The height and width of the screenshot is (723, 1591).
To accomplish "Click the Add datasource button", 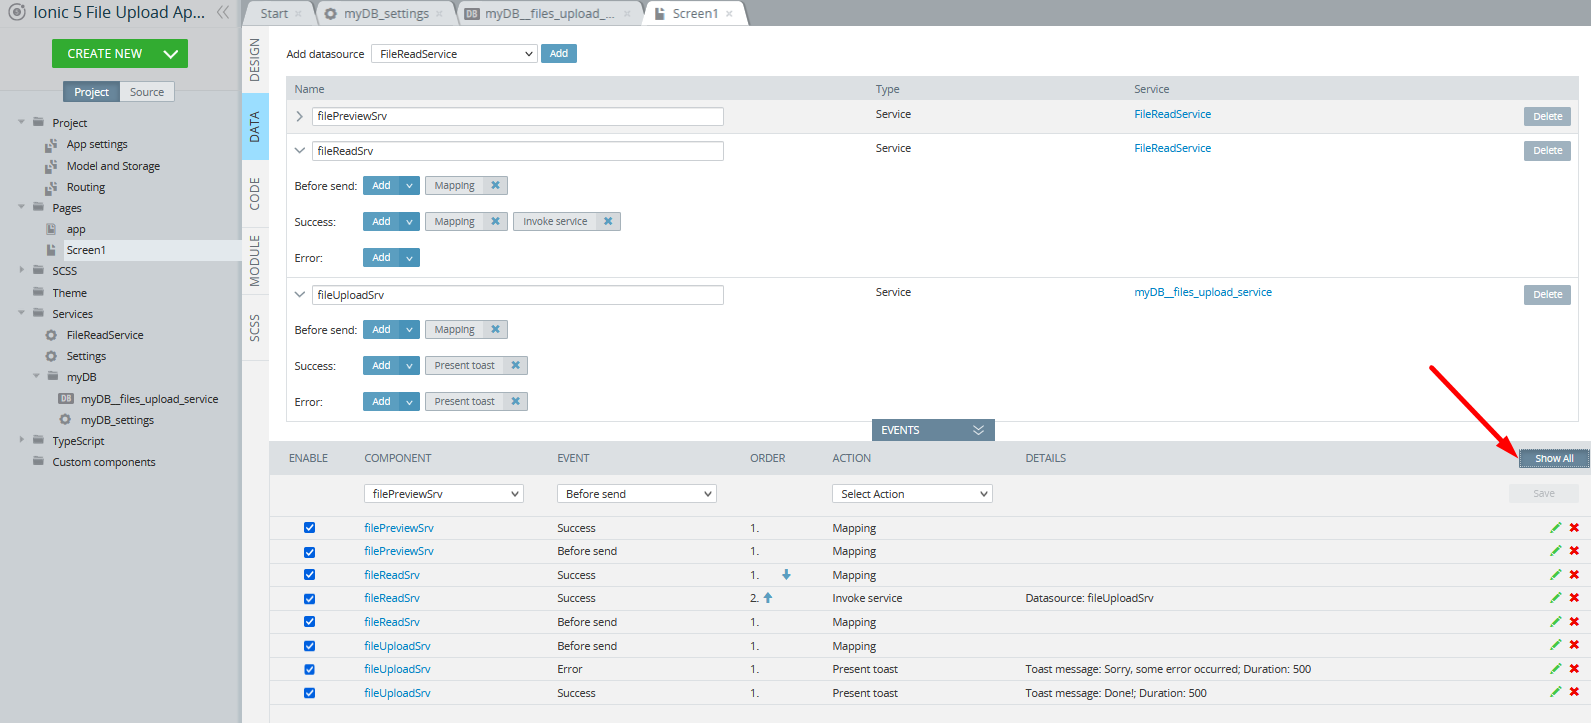I will point(559,54).
